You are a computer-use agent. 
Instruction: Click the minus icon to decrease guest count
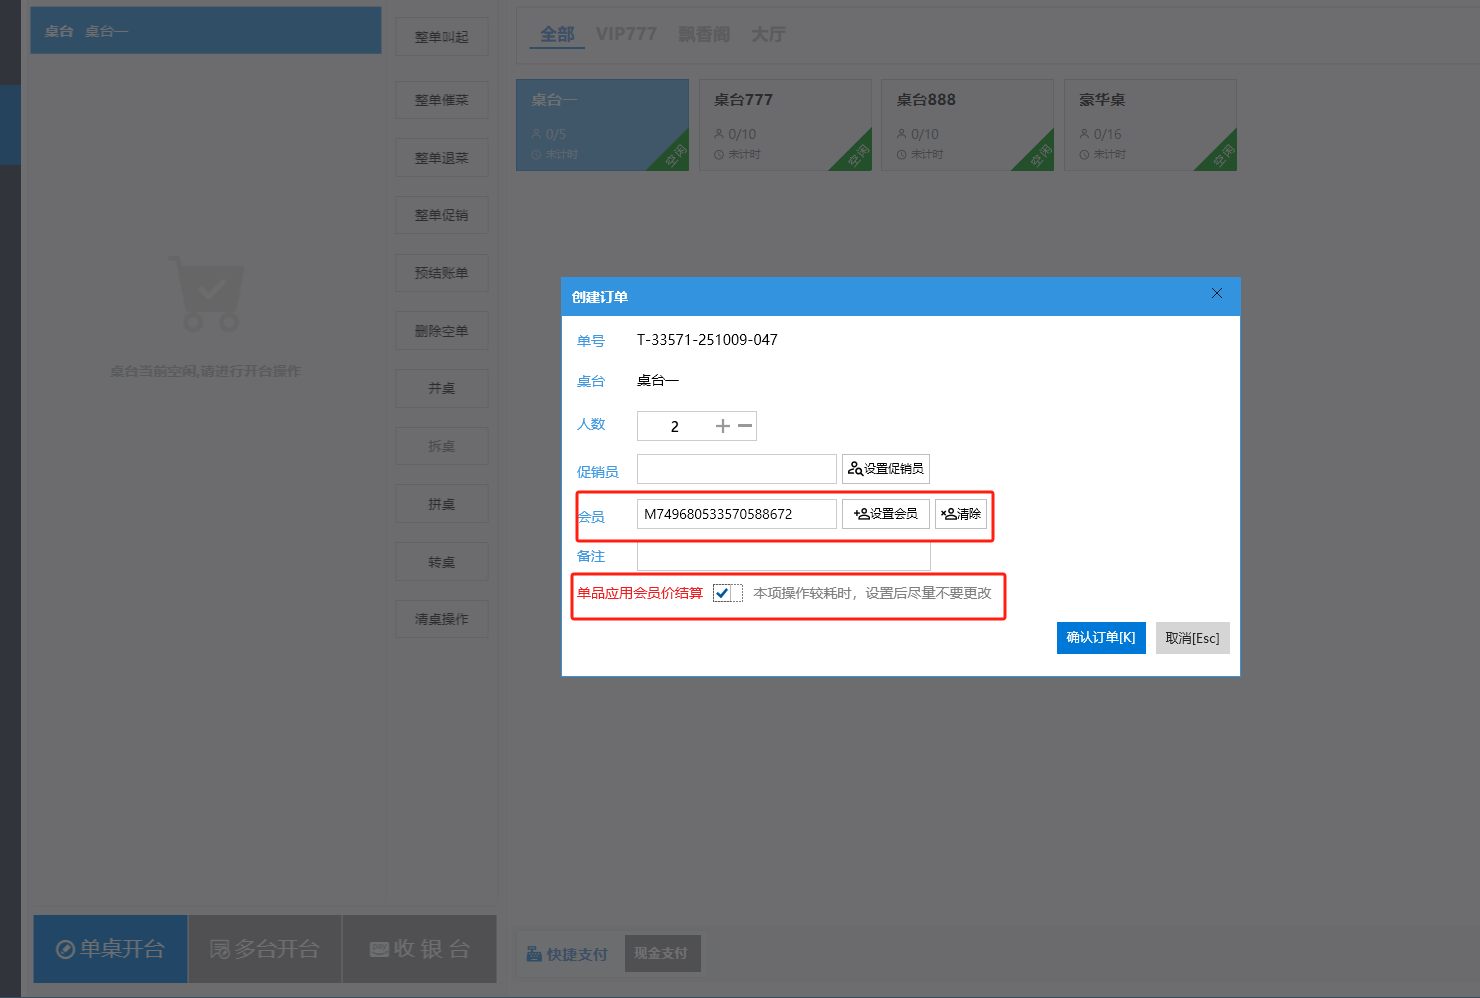point(745,426)
